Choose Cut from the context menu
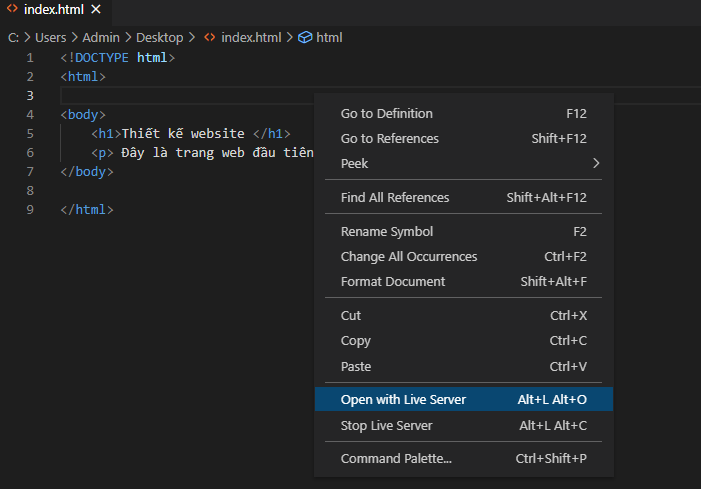The height and width of the screenshot is (489, 701). pos(464,316)
